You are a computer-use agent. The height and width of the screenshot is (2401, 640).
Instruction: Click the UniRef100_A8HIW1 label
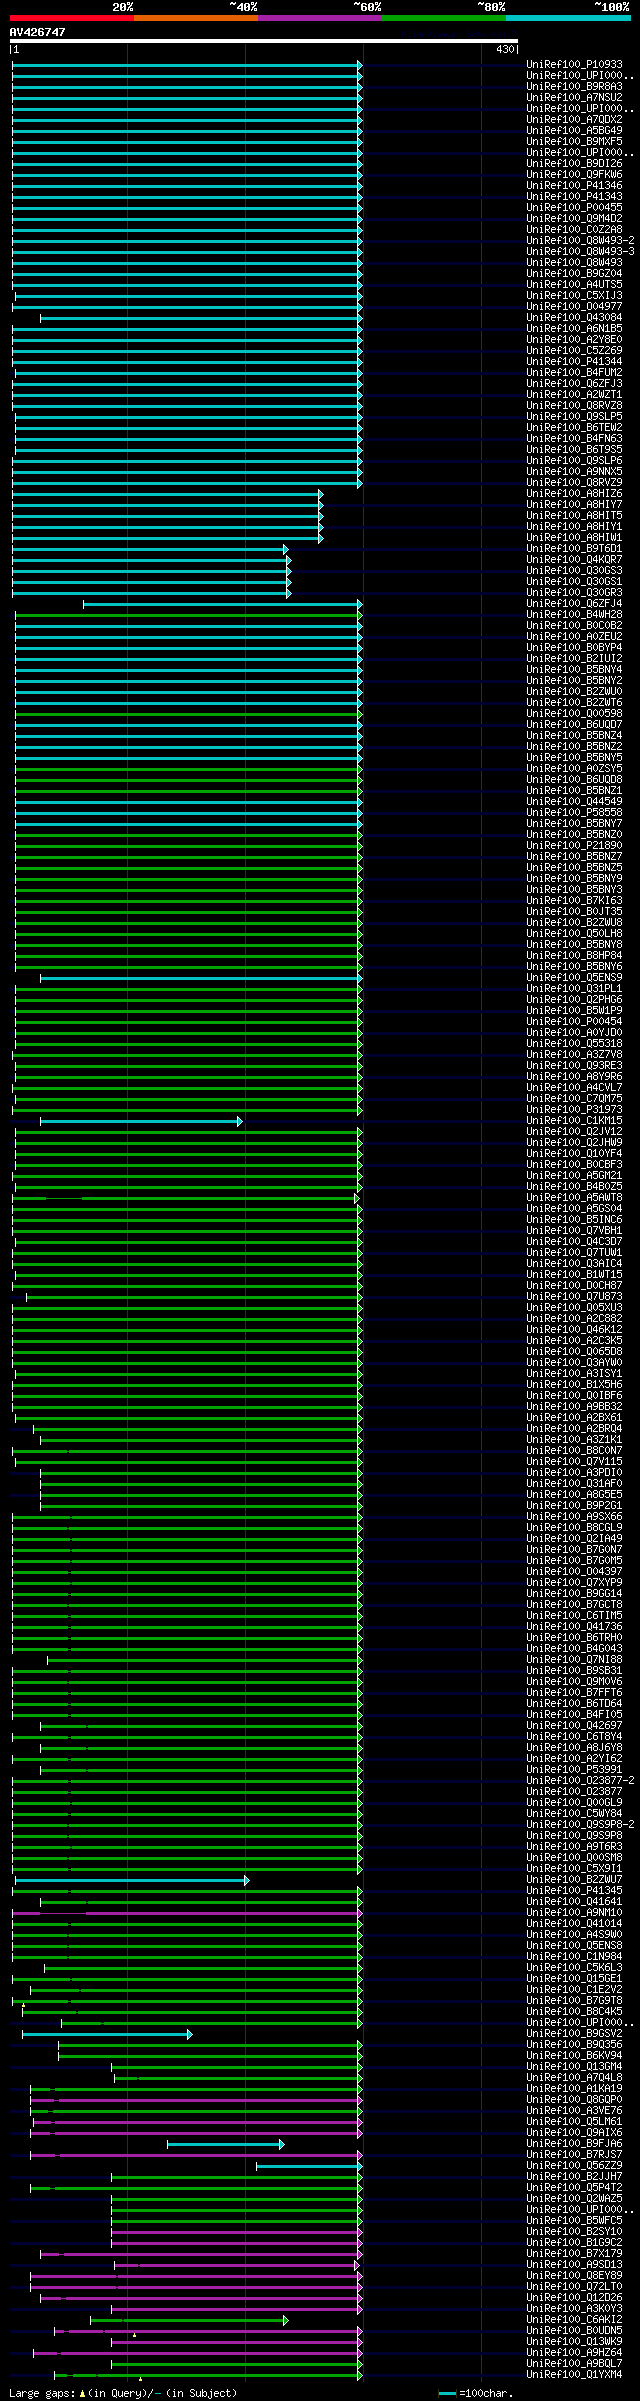pyautogui.click(x=574, y=538)
